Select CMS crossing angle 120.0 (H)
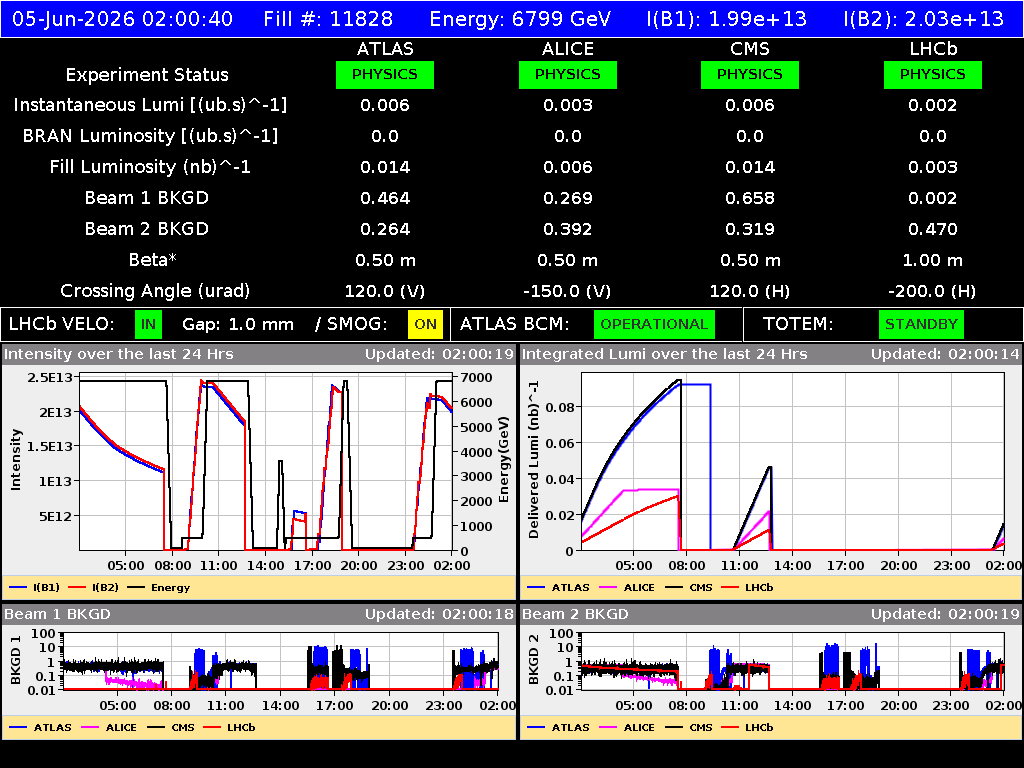 point(750,291)
